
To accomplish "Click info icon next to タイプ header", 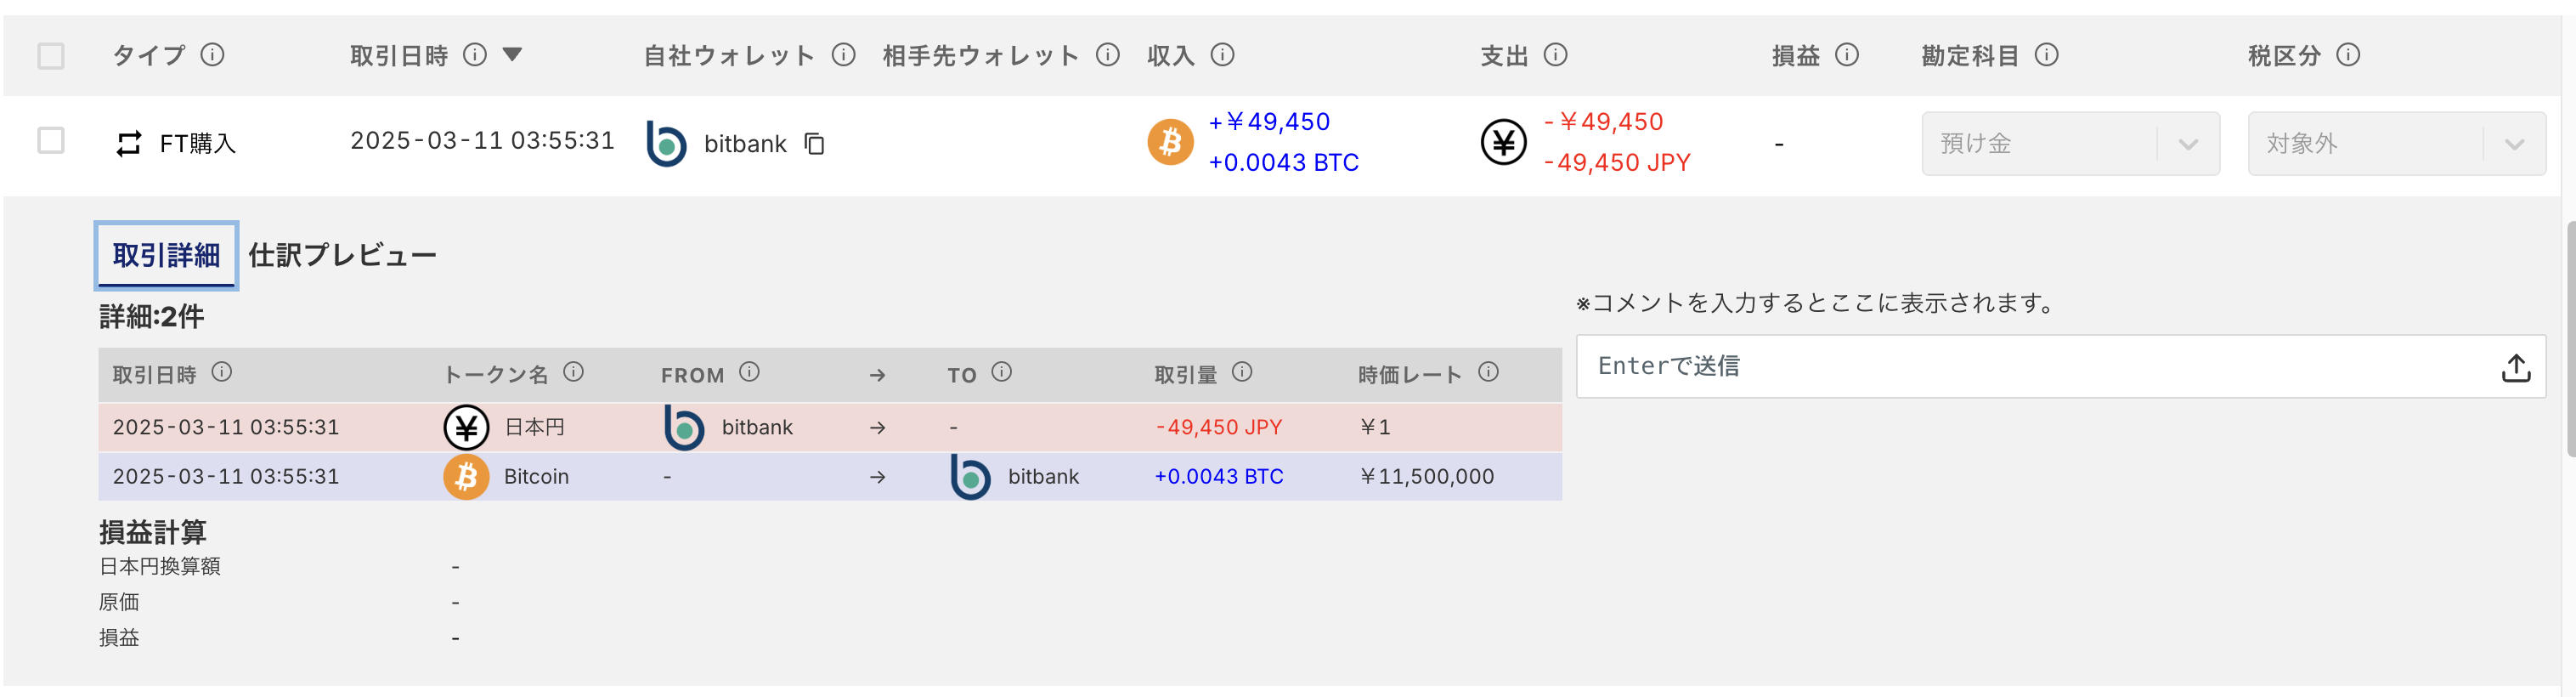I will click(212, 55).
